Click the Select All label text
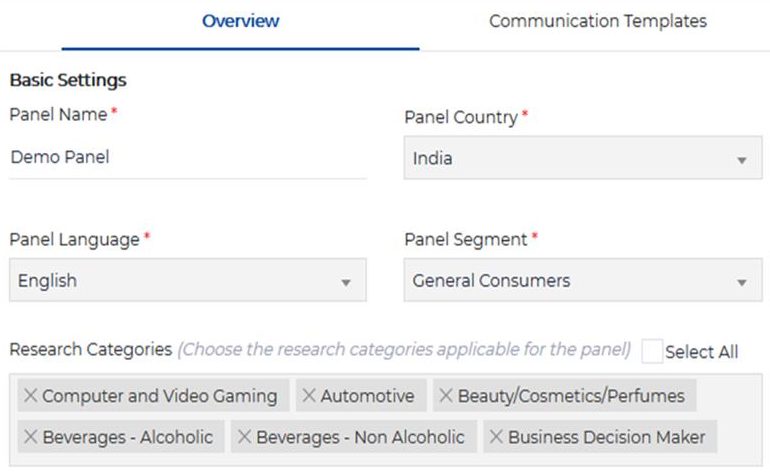The width and height of the screenshot is (770, 473). pos(701,352)
